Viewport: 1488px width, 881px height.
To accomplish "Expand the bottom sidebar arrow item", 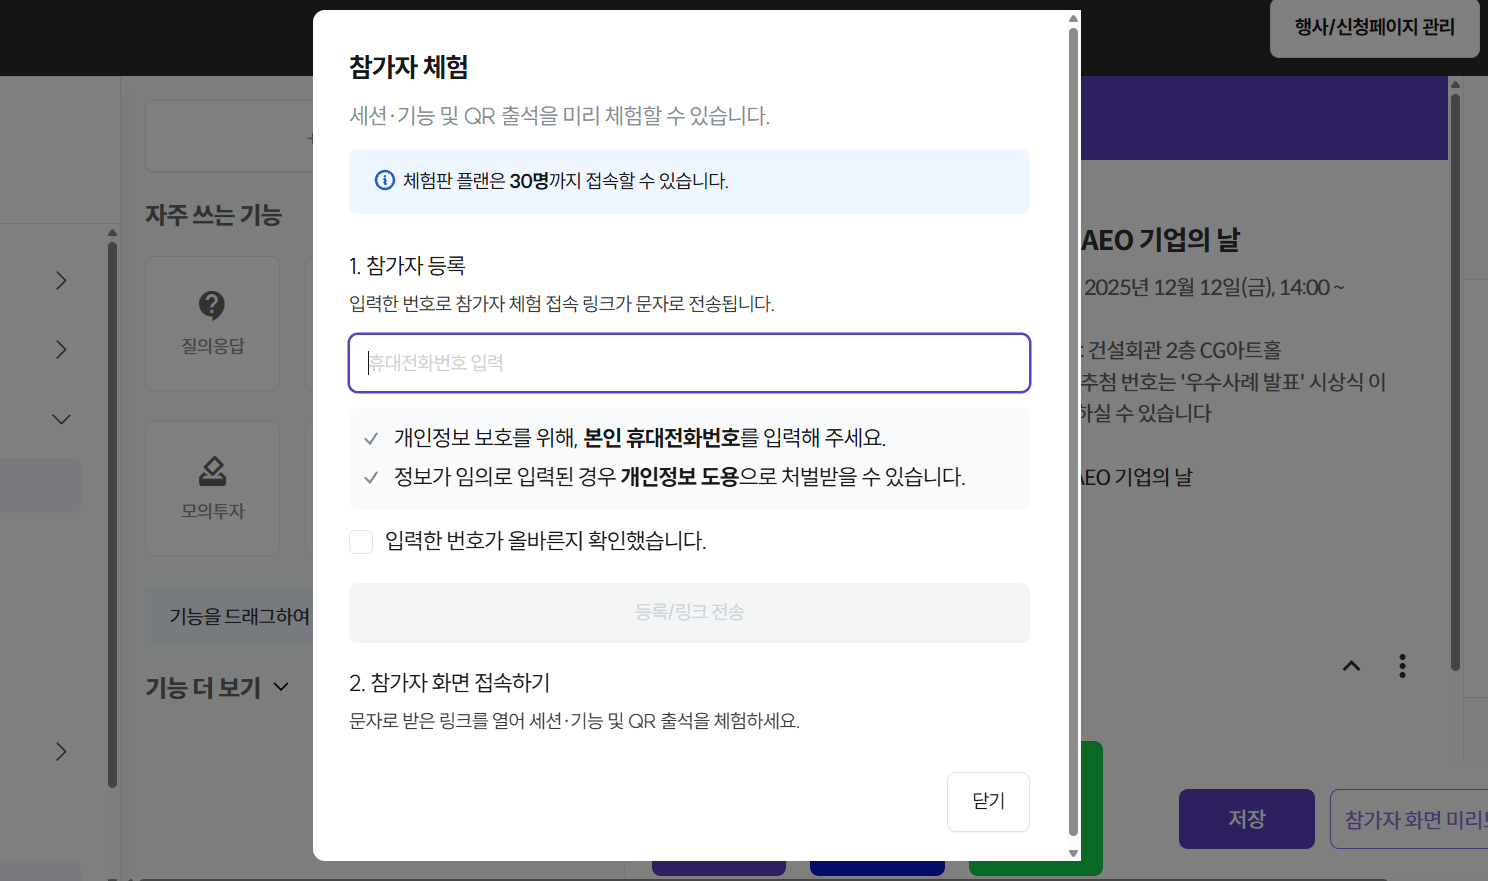I will click(x=60, y=751).
